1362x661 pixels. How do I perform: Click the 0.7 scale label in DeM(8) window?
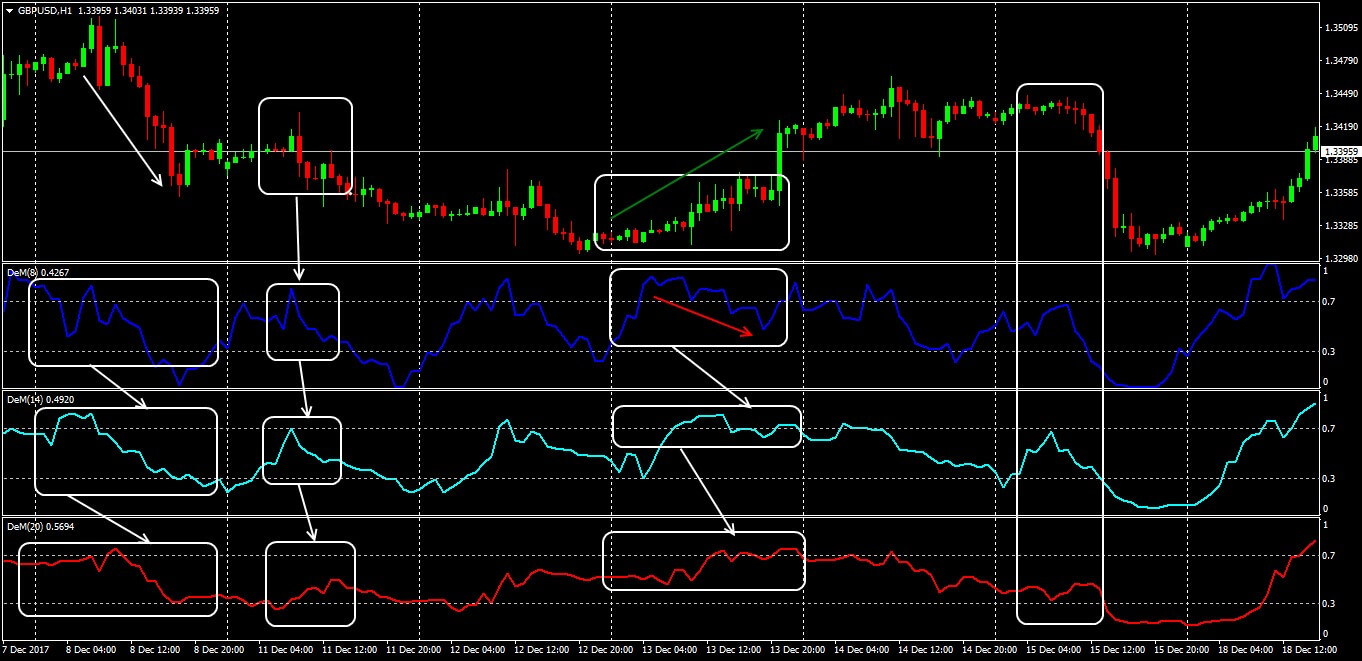[x=1329, y=301]
